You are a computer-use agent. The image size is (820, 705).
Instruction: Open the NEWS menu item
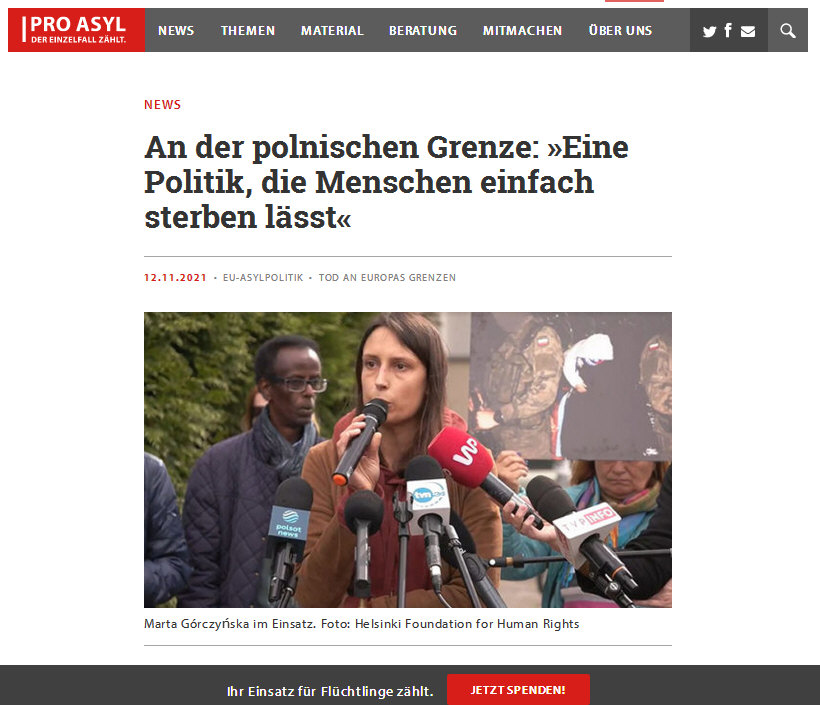176,31
